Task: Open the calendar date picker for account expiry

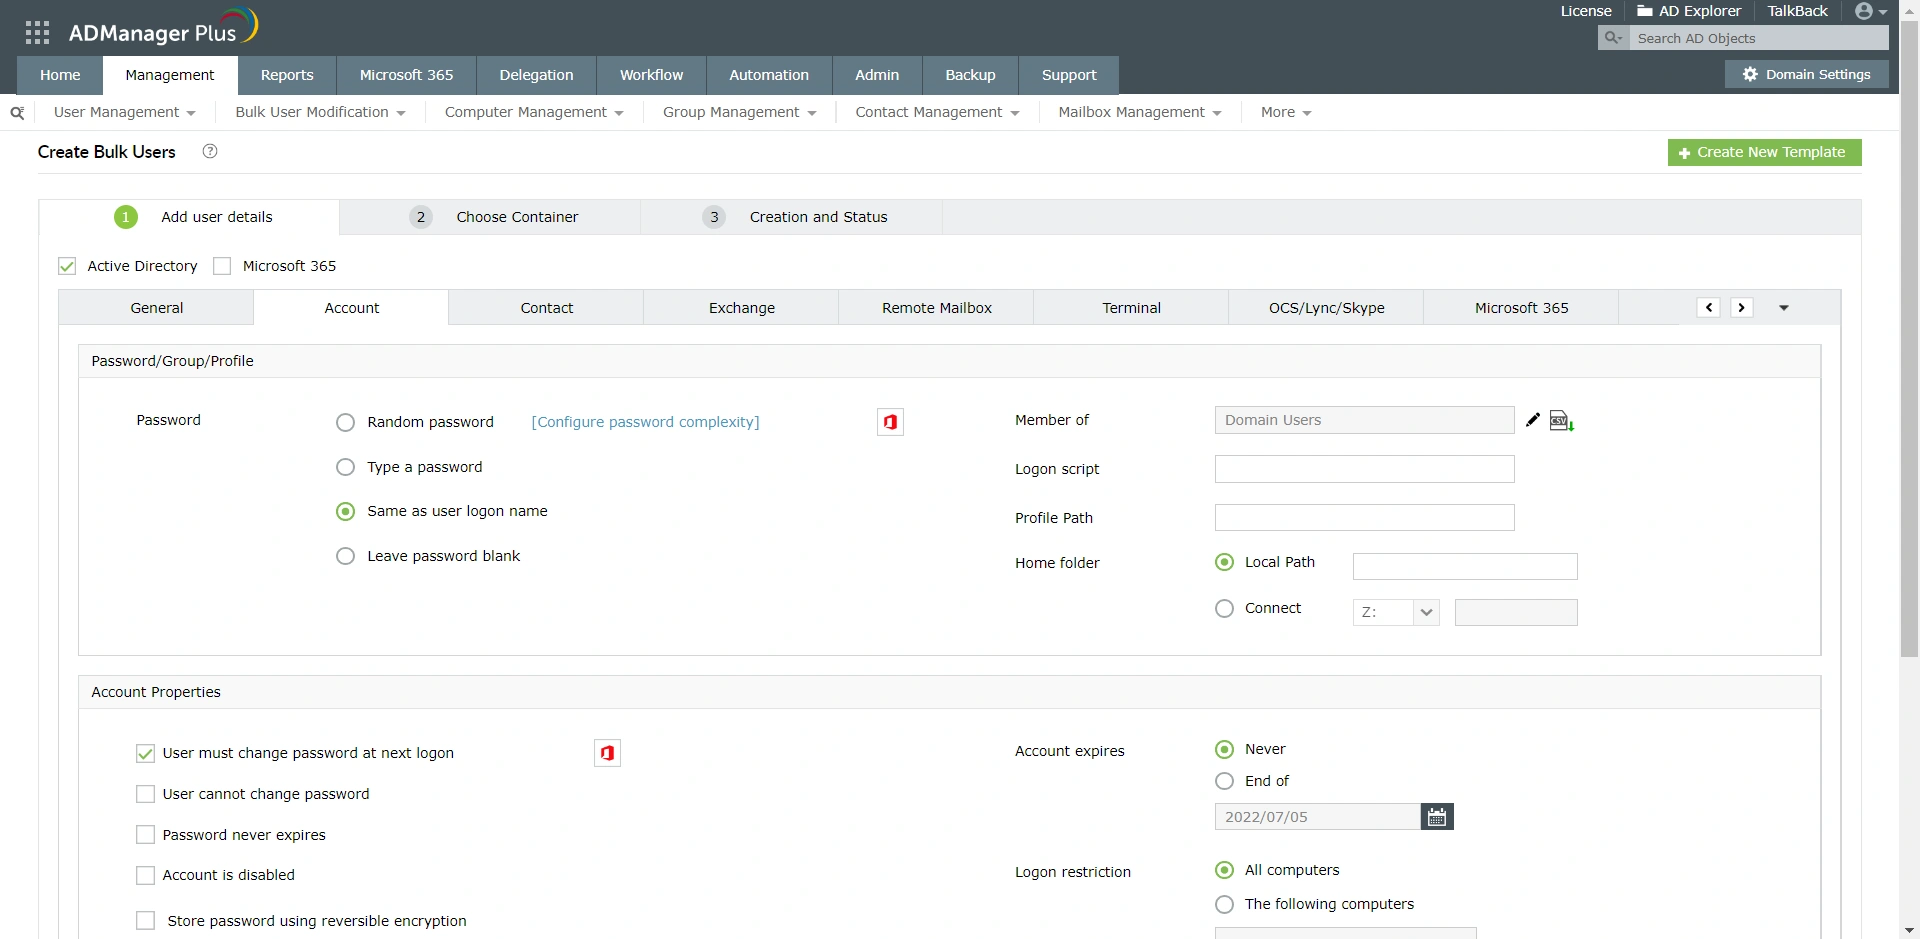Action: point(1437,816)
